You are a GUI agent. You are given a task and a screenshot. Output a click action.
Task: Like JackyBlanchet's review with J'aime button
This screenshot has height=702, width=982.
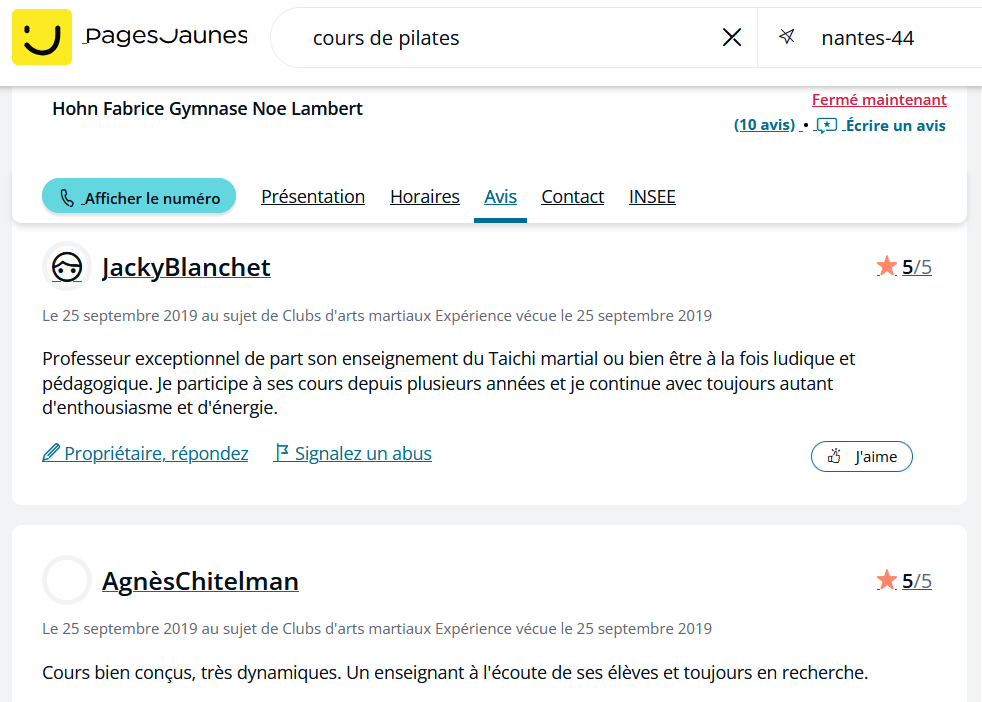[x=862, y=457]
